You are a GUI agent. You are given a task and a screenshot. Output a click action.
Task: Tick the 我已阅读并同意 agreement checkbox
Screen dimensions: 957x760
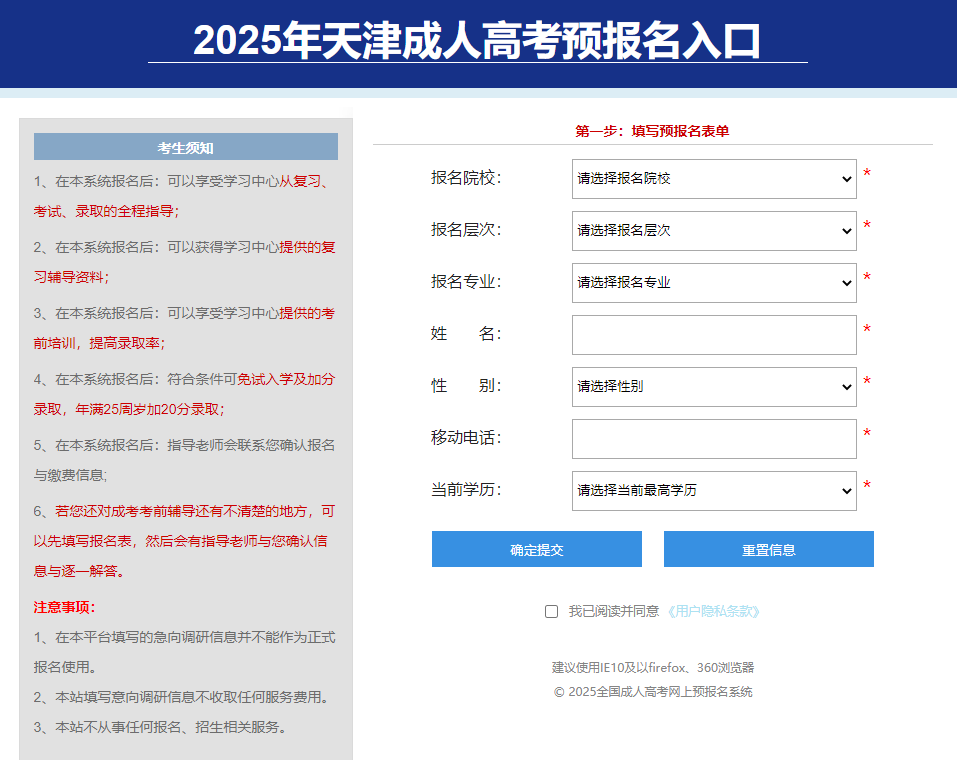pos(551,612)
